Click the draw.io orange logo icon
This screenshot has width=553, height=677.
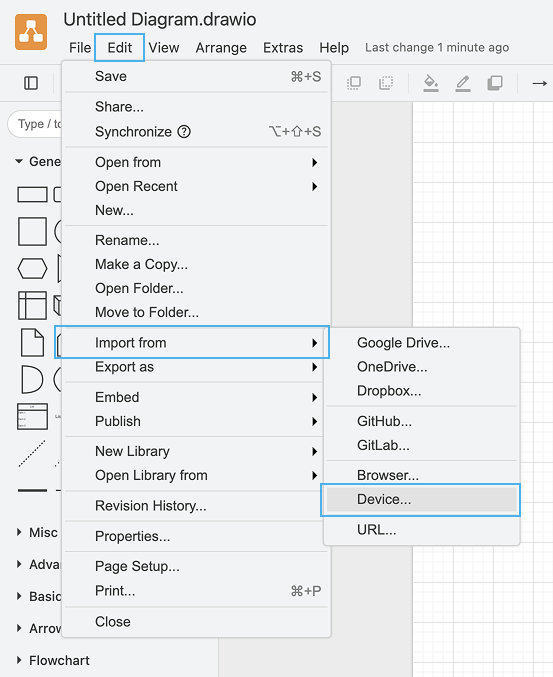click(31, 32)
